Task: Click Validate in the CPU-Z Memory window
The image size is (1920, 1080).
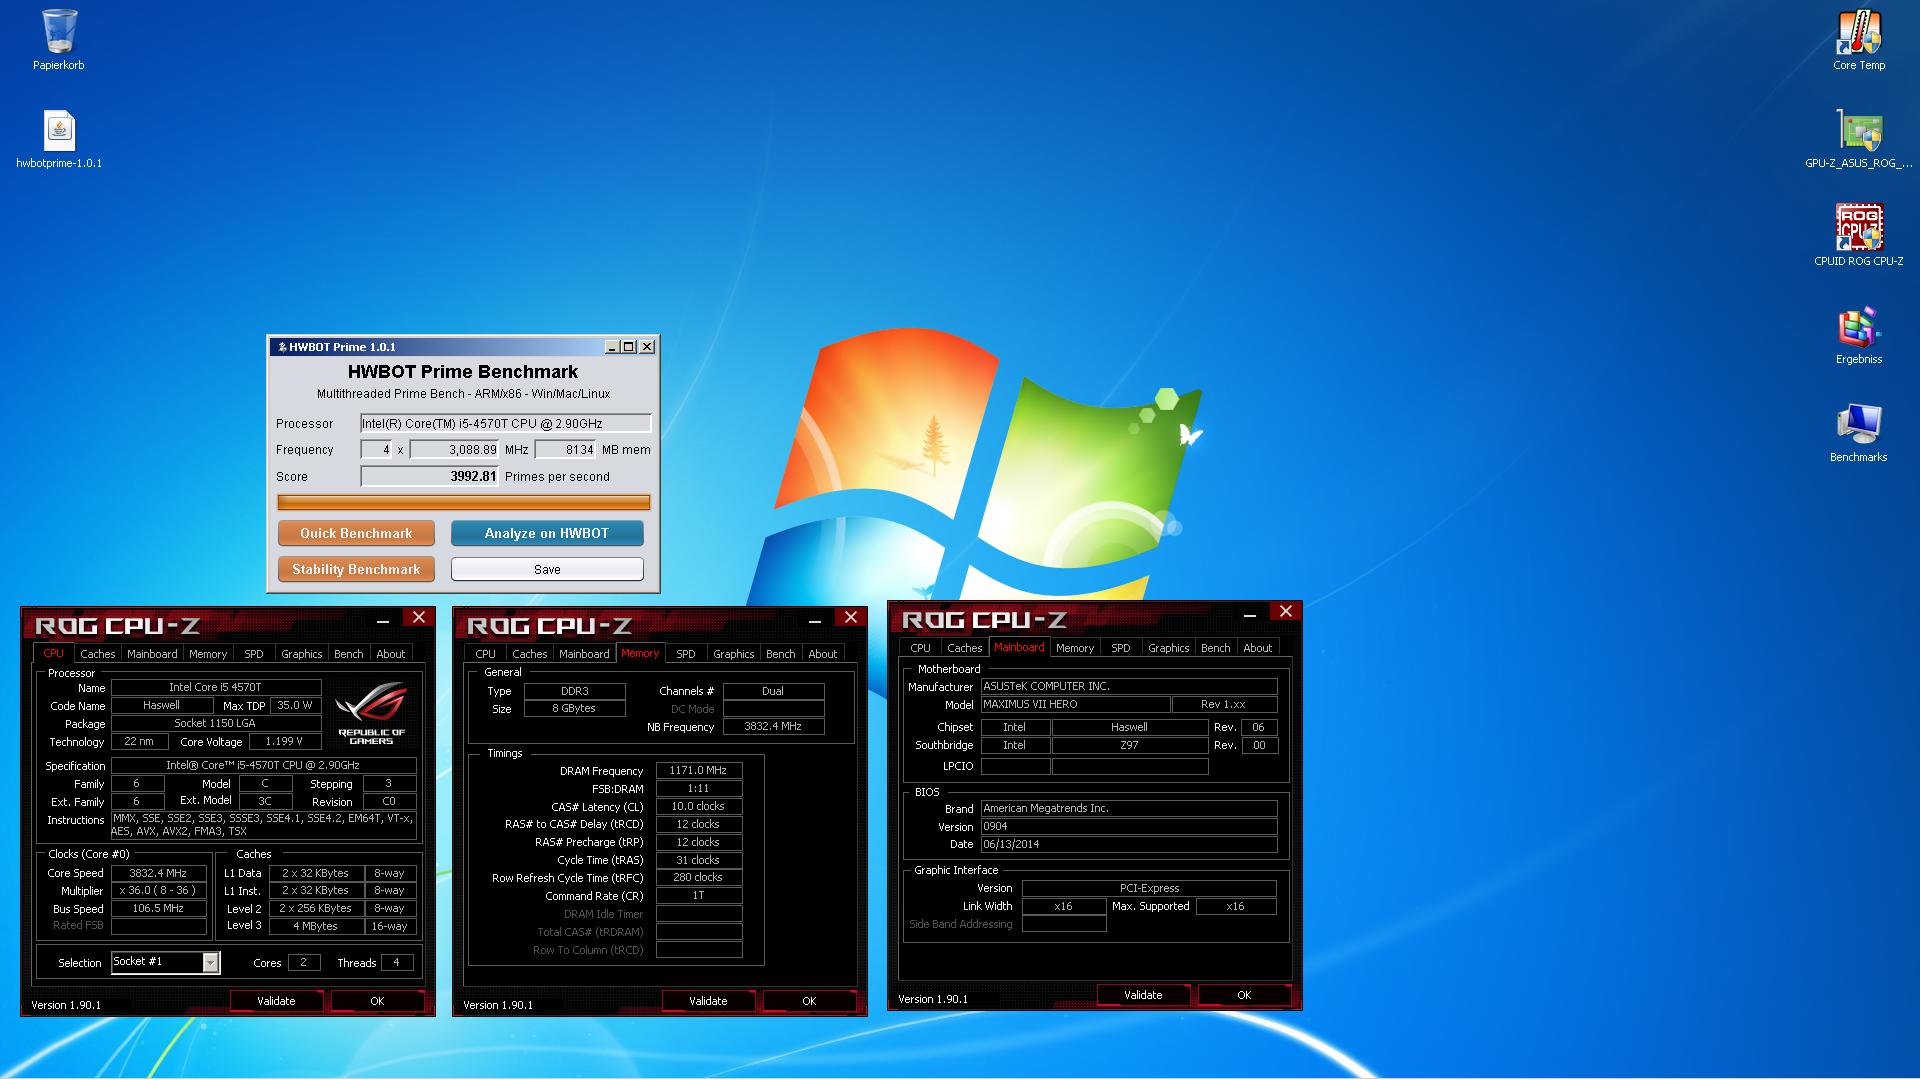Action: click(708, 1001)
